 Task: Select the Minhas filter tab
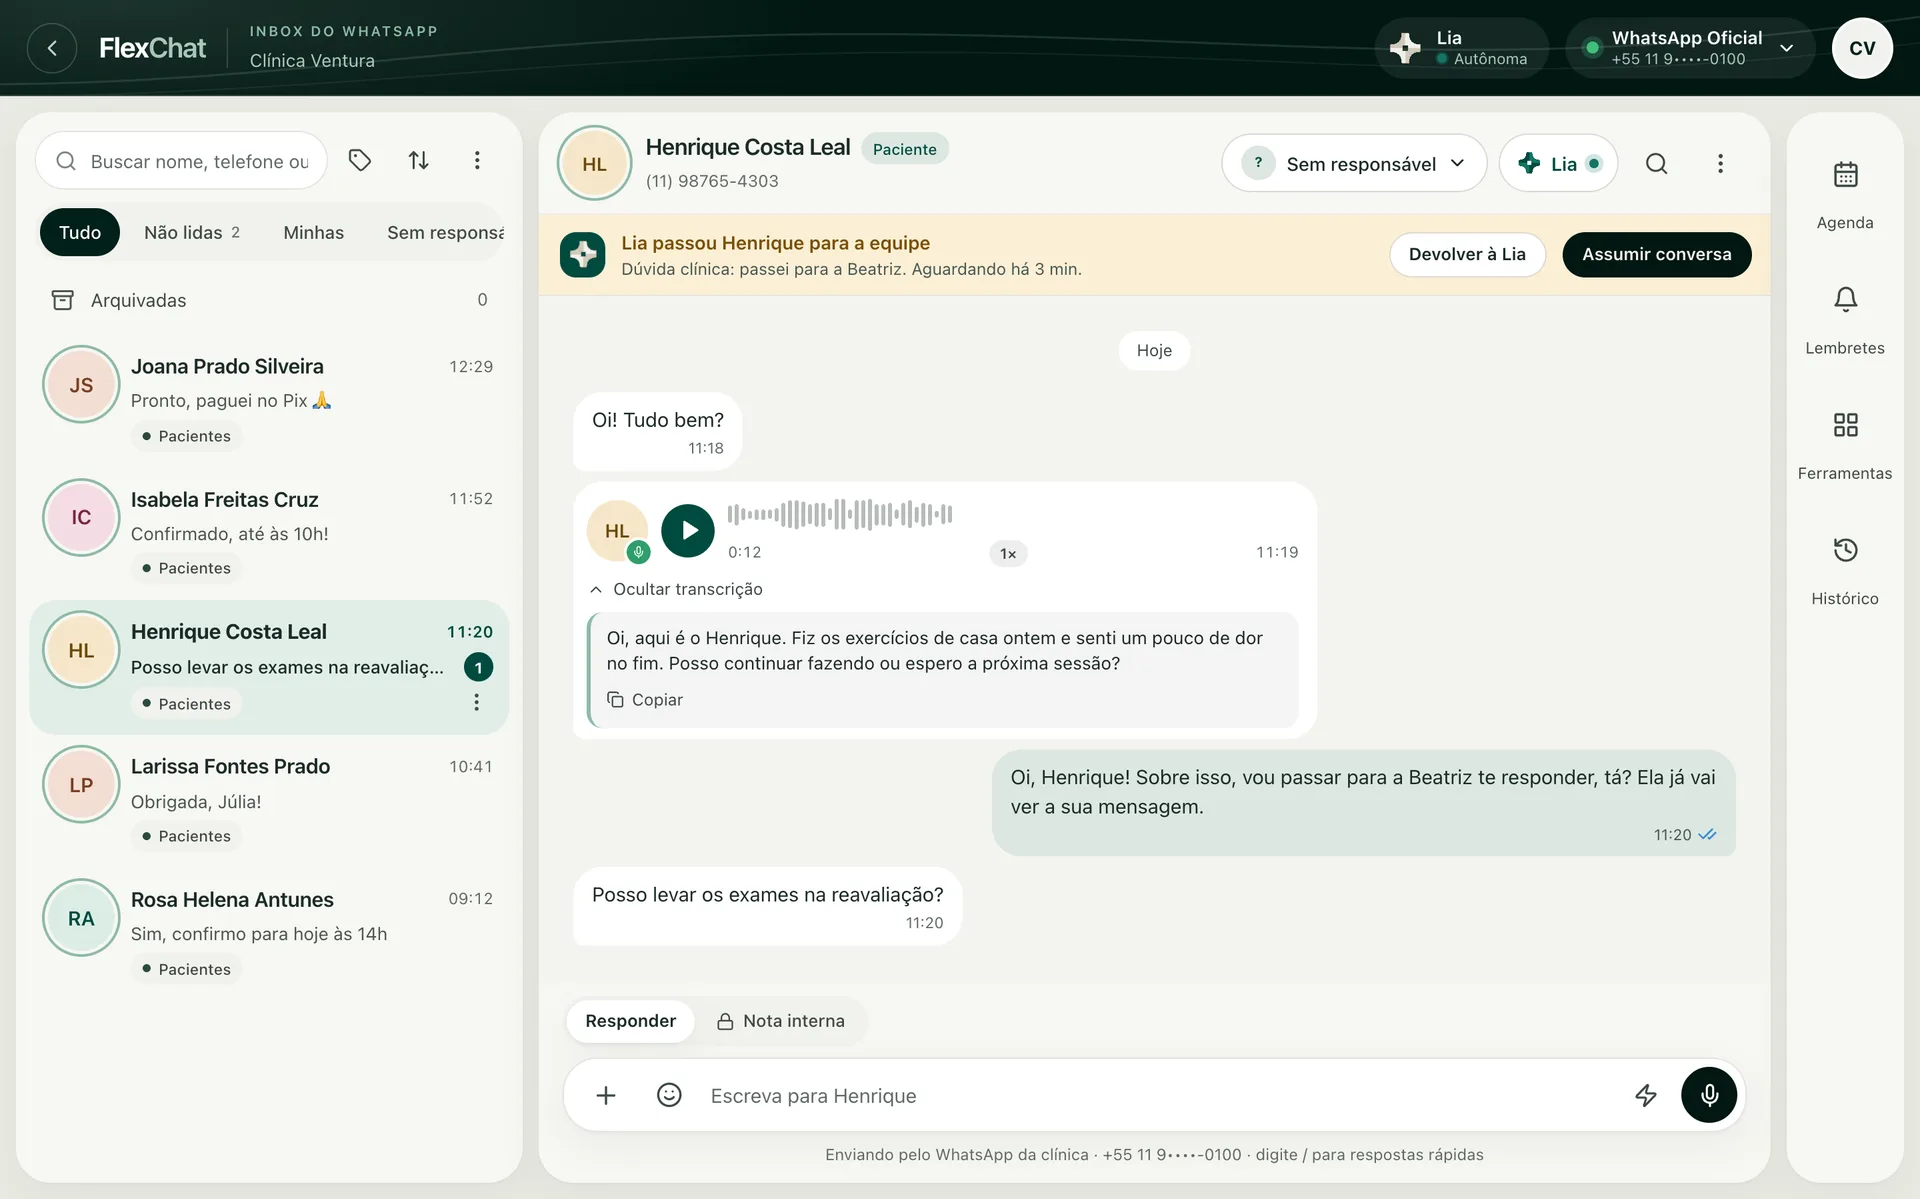313,232
